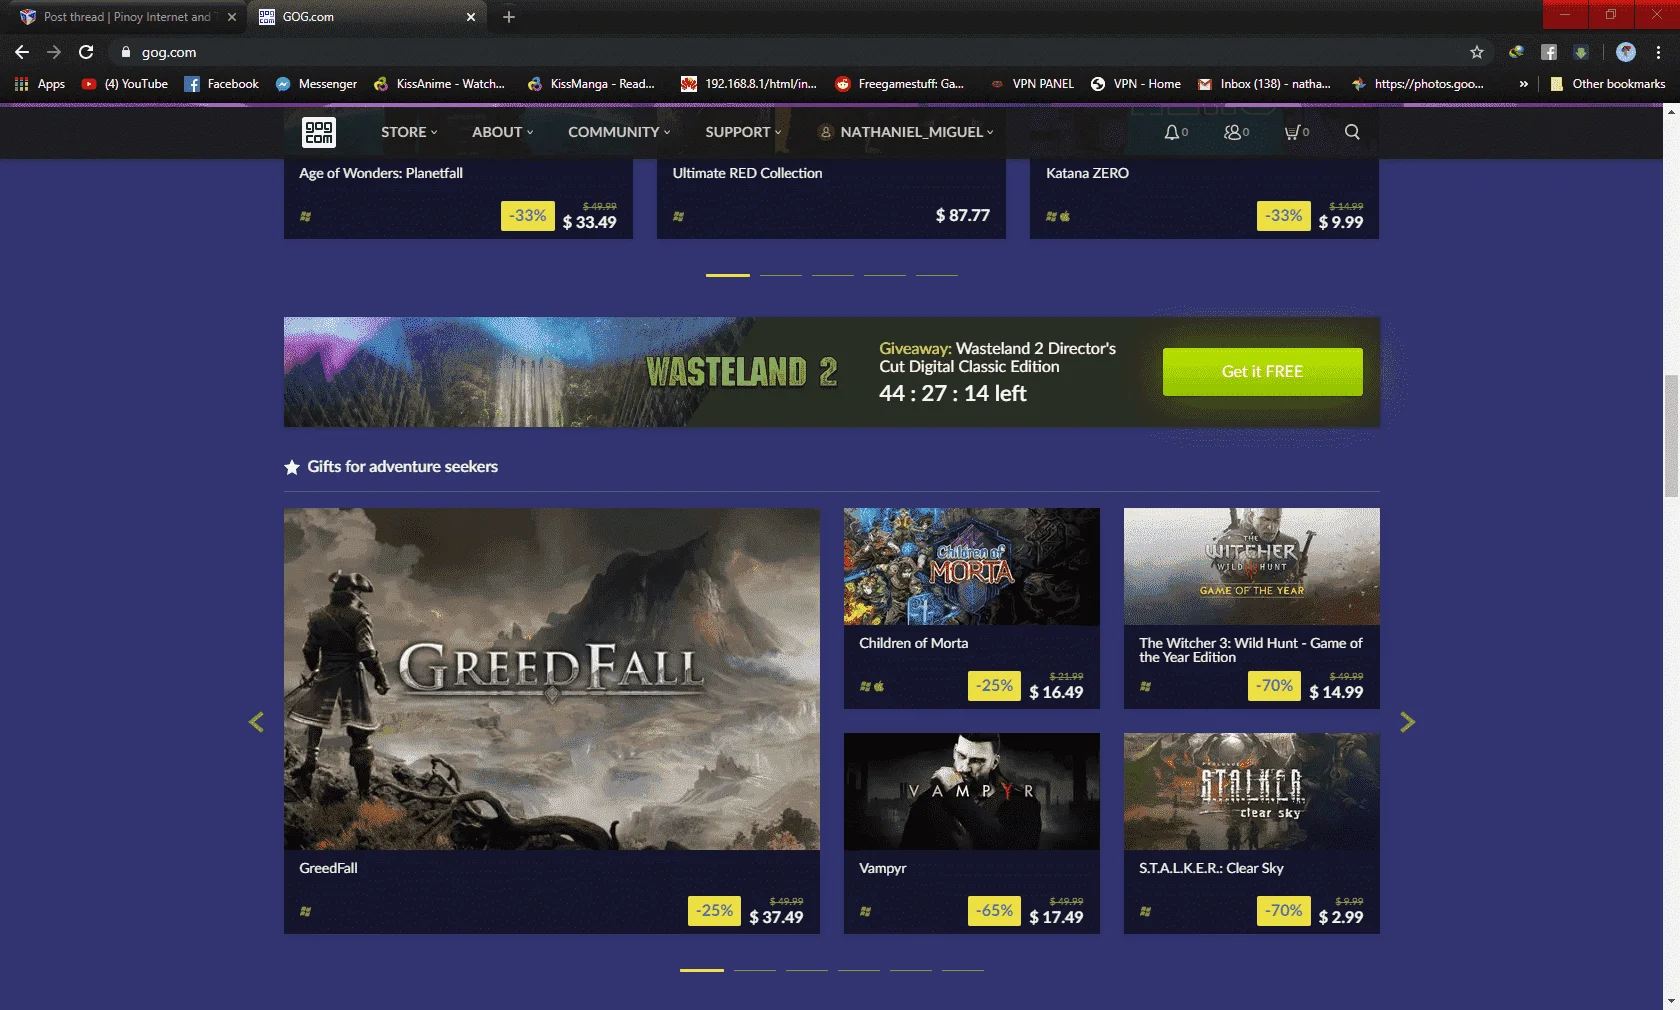Image resolution: width=1680 pixels, height=1010 pixels.
Task: Open the Wasteland 2 giveaway banner image
Action: (x=565, y=372)
